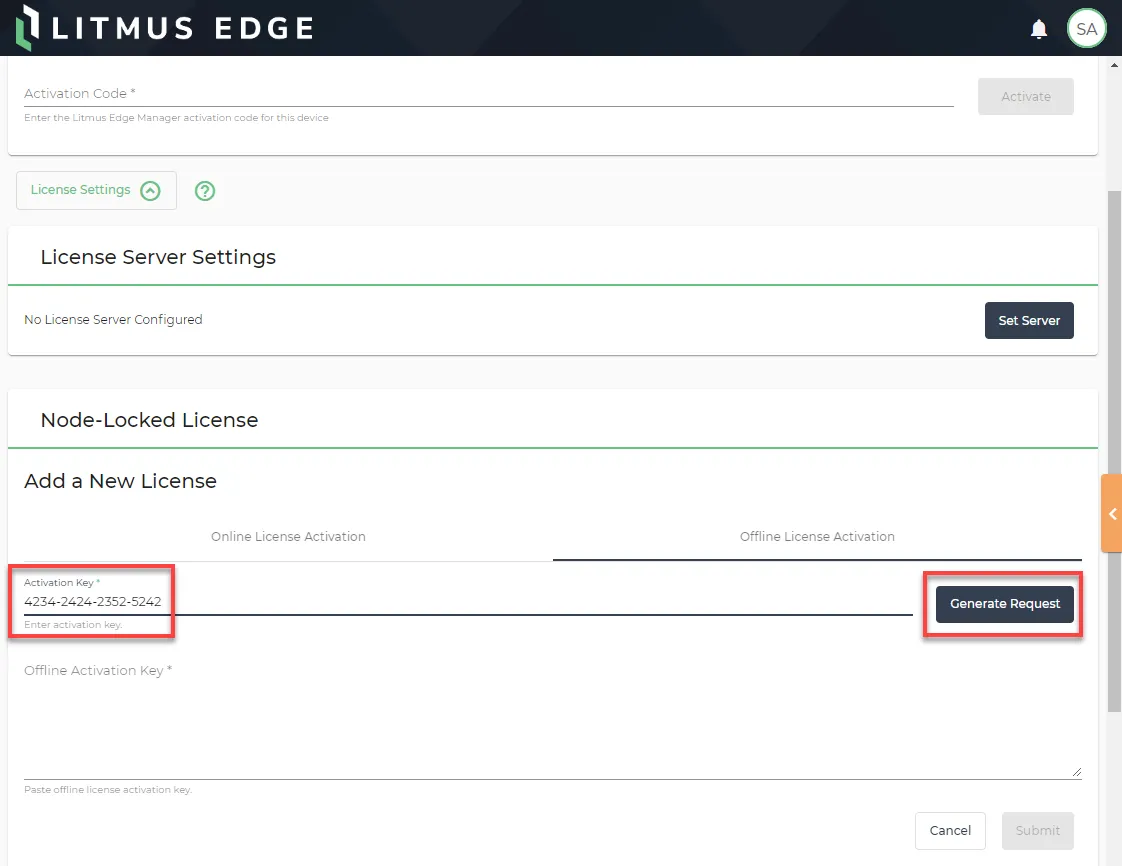Viewport: 1122px width, 866px height.
Task: Open the SA user avatar menu
Action: [1086, 29]
